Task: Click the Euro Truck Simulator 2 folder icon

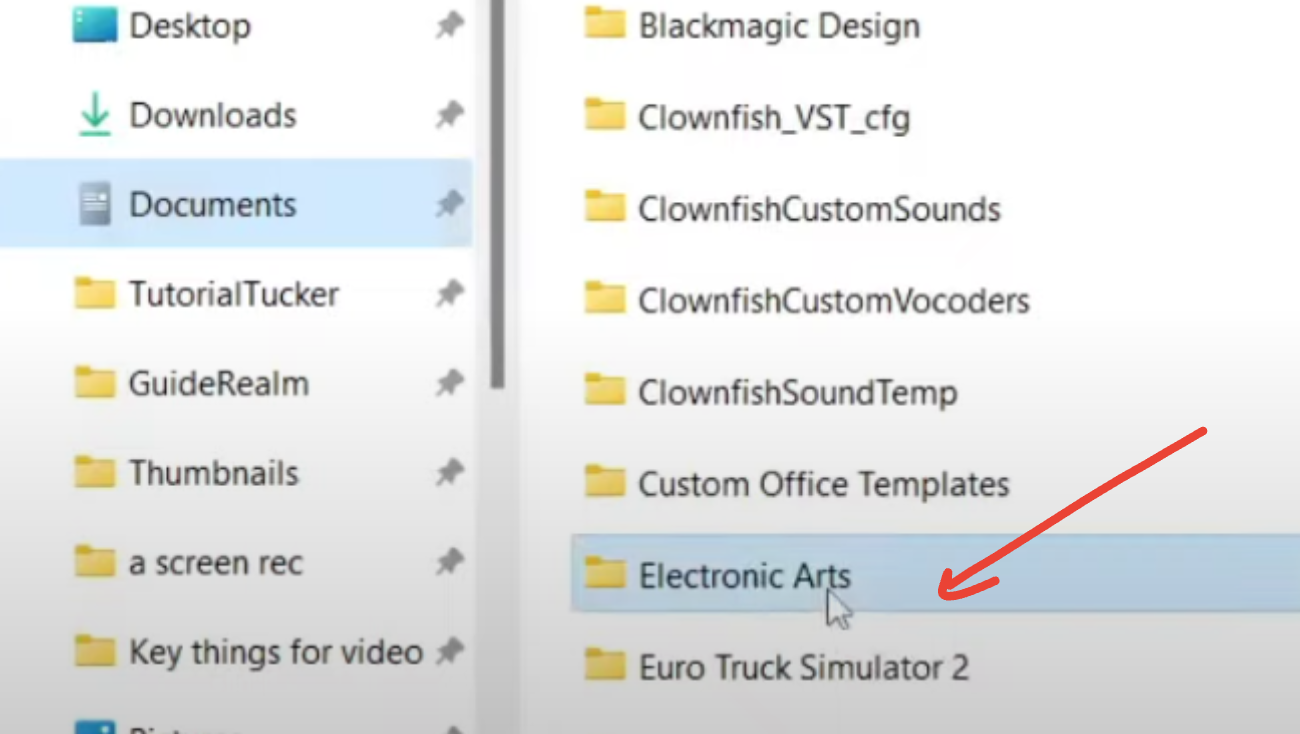Action: coord(604,666)
